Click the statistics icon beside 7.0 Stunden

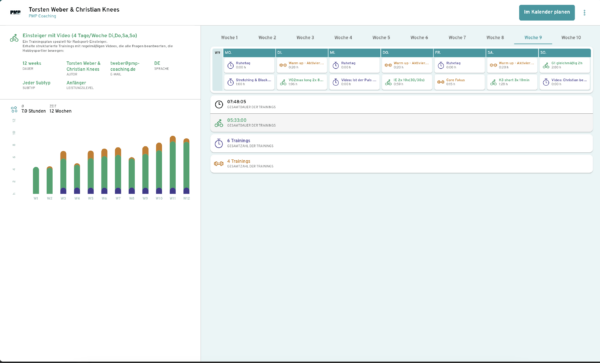(x=14, y=109)
